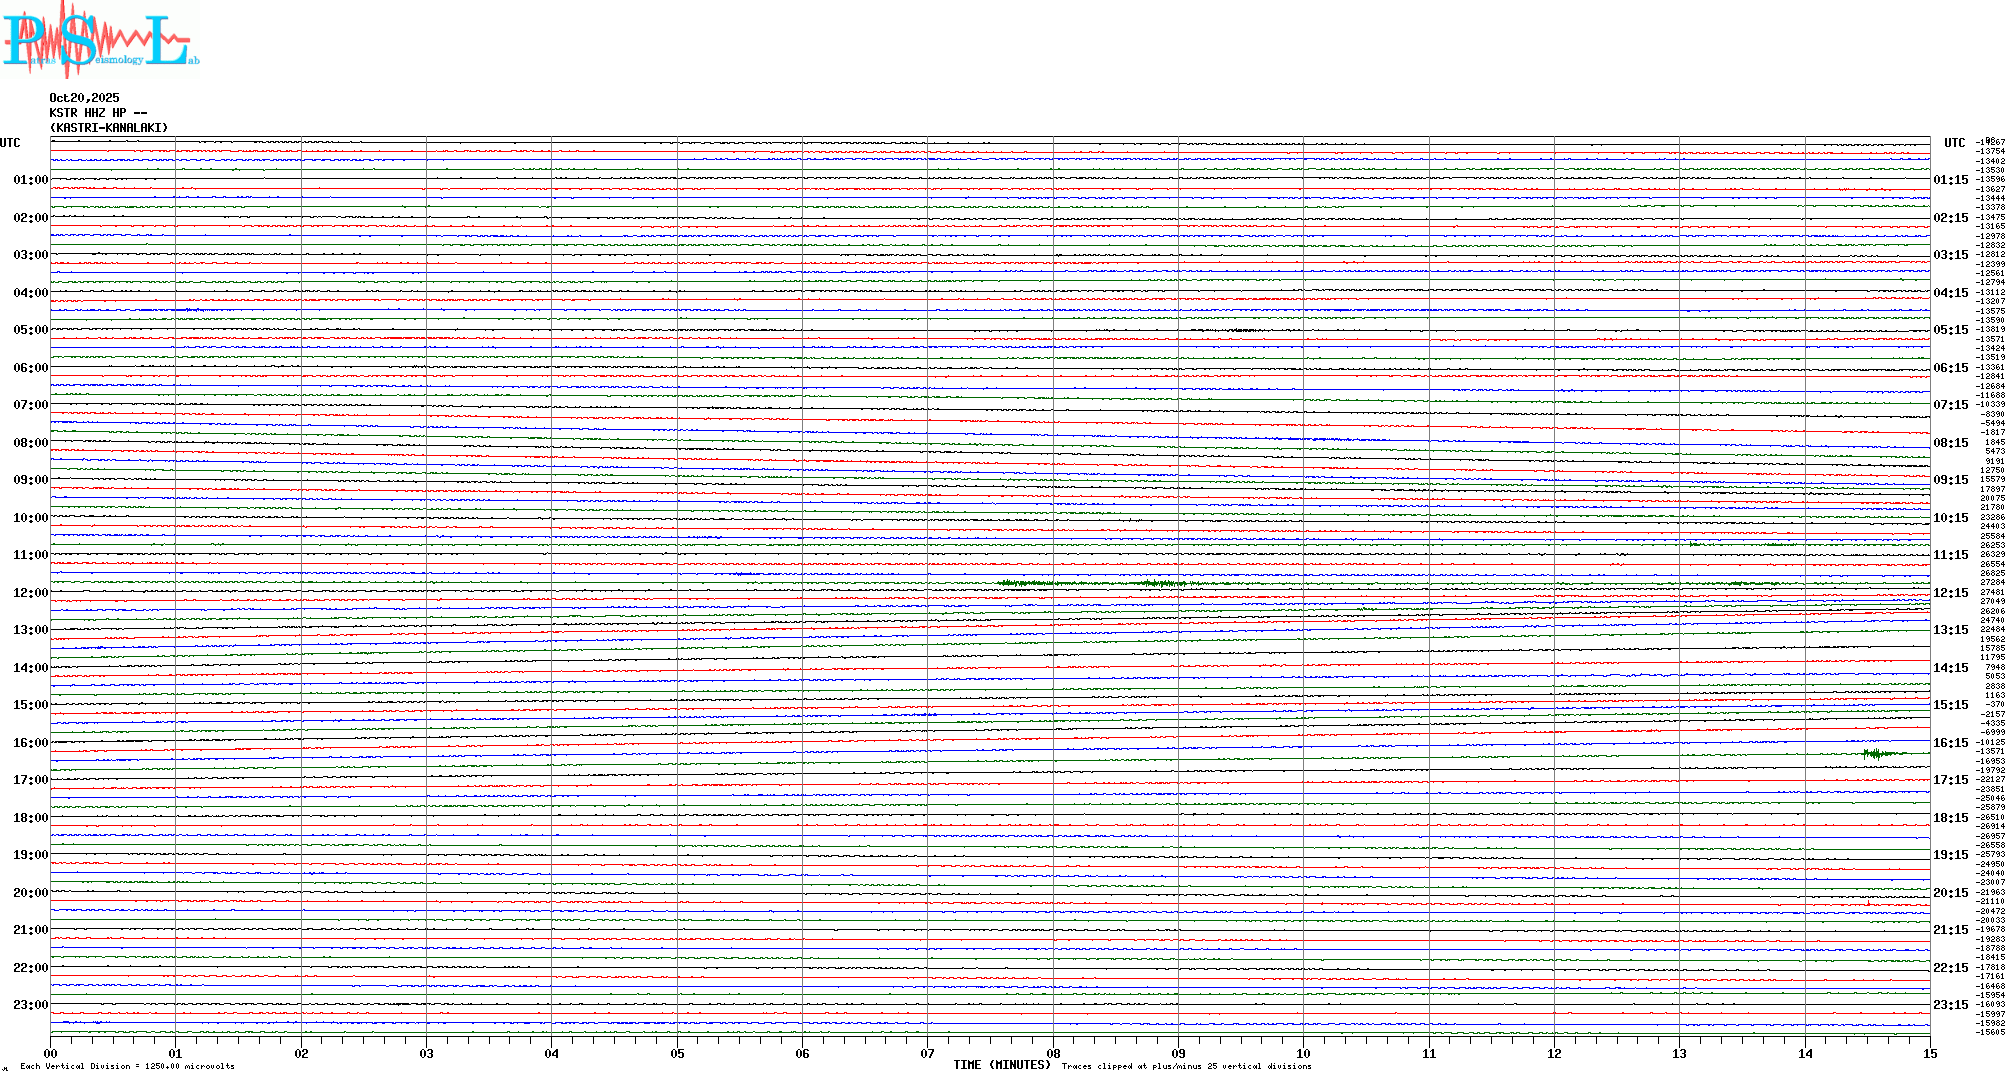The height and width of the screenshot is (1080, 2010).
Task: Click the 23:00 hour label on left
Action: click(30, 1005)
